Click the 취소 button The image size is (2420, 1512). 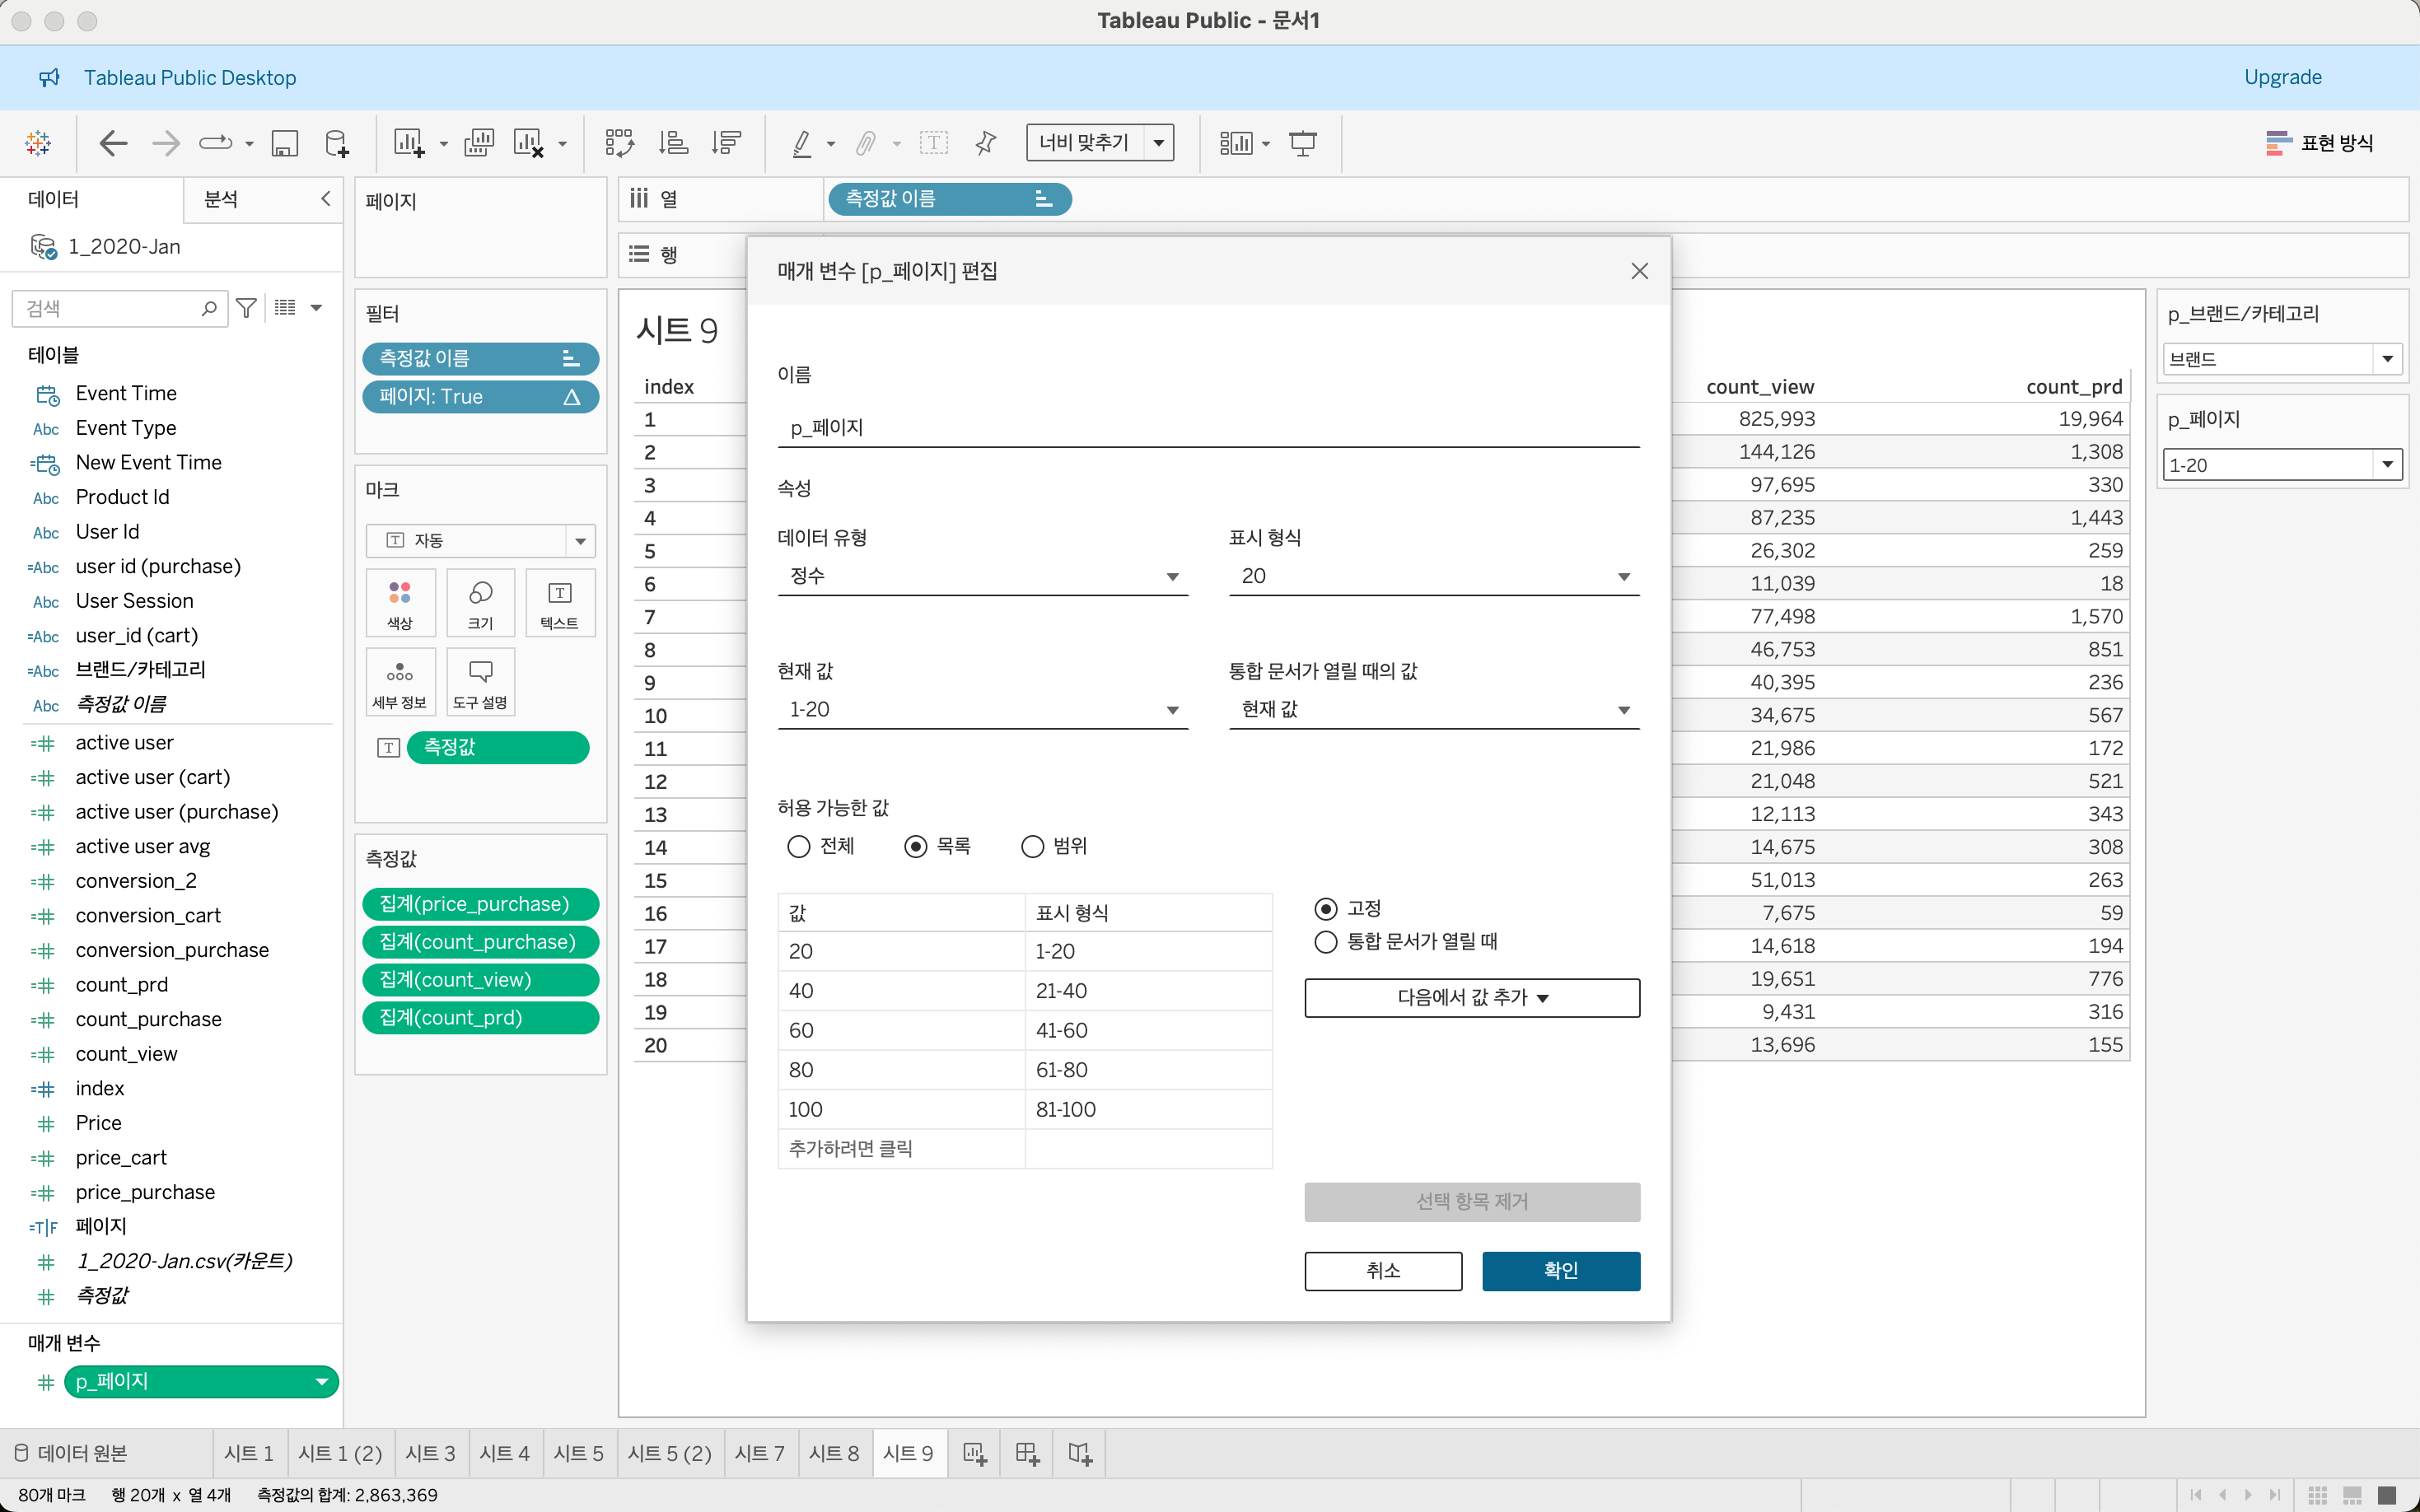click(1382, 1270)
